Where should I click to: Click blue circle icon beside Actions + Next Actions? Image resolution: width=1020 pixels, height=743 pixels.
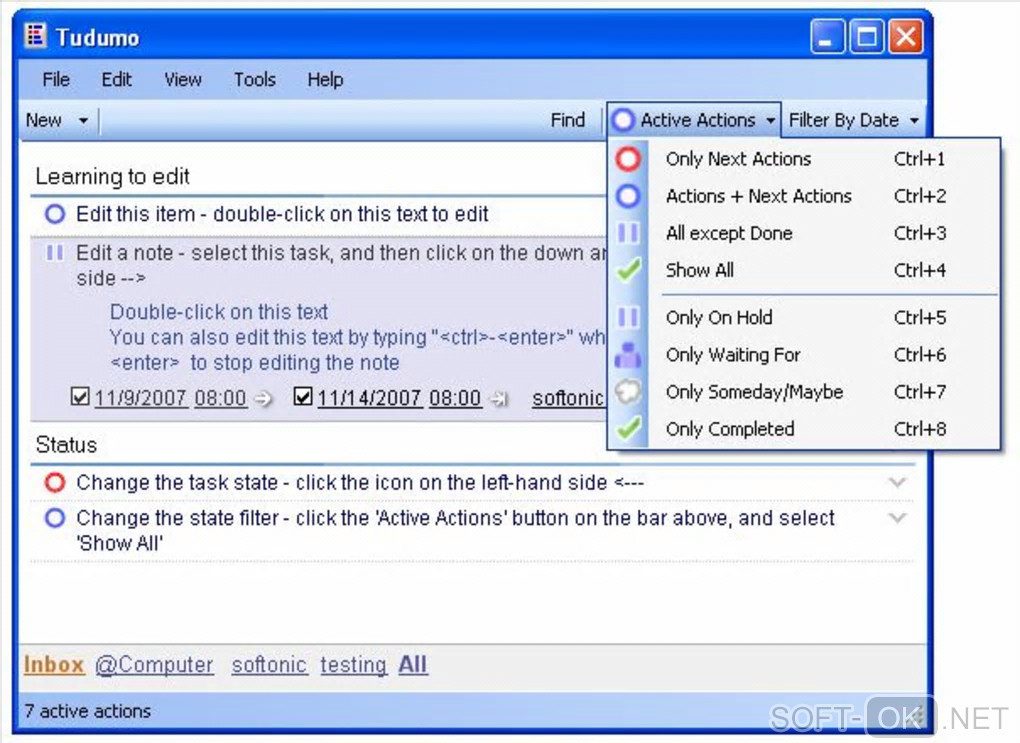pos(628,196)
